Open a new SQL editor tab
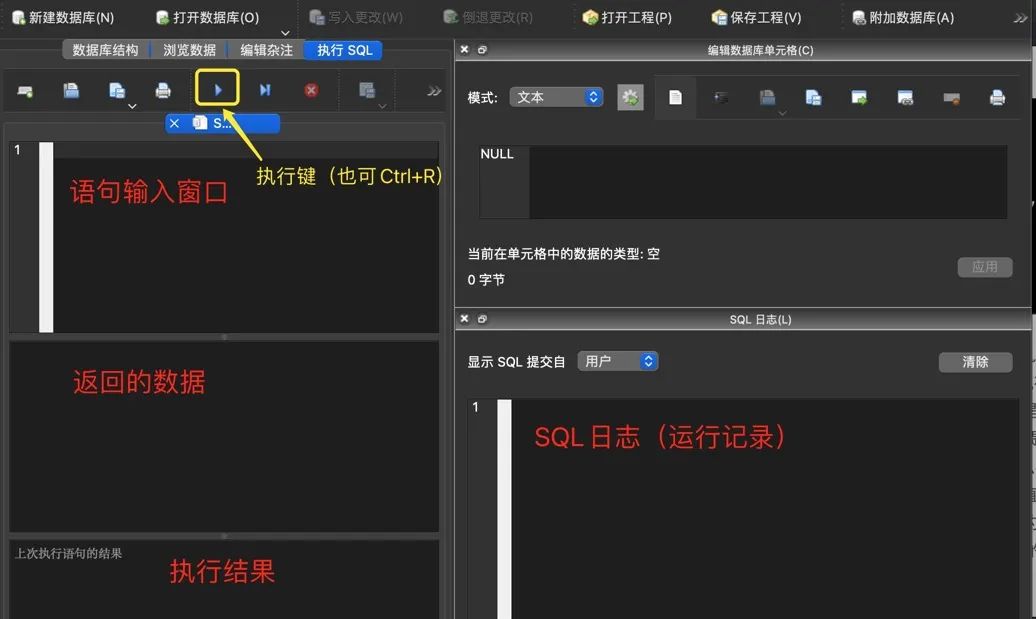This screenshot has height=619, width=1036. 25,91
